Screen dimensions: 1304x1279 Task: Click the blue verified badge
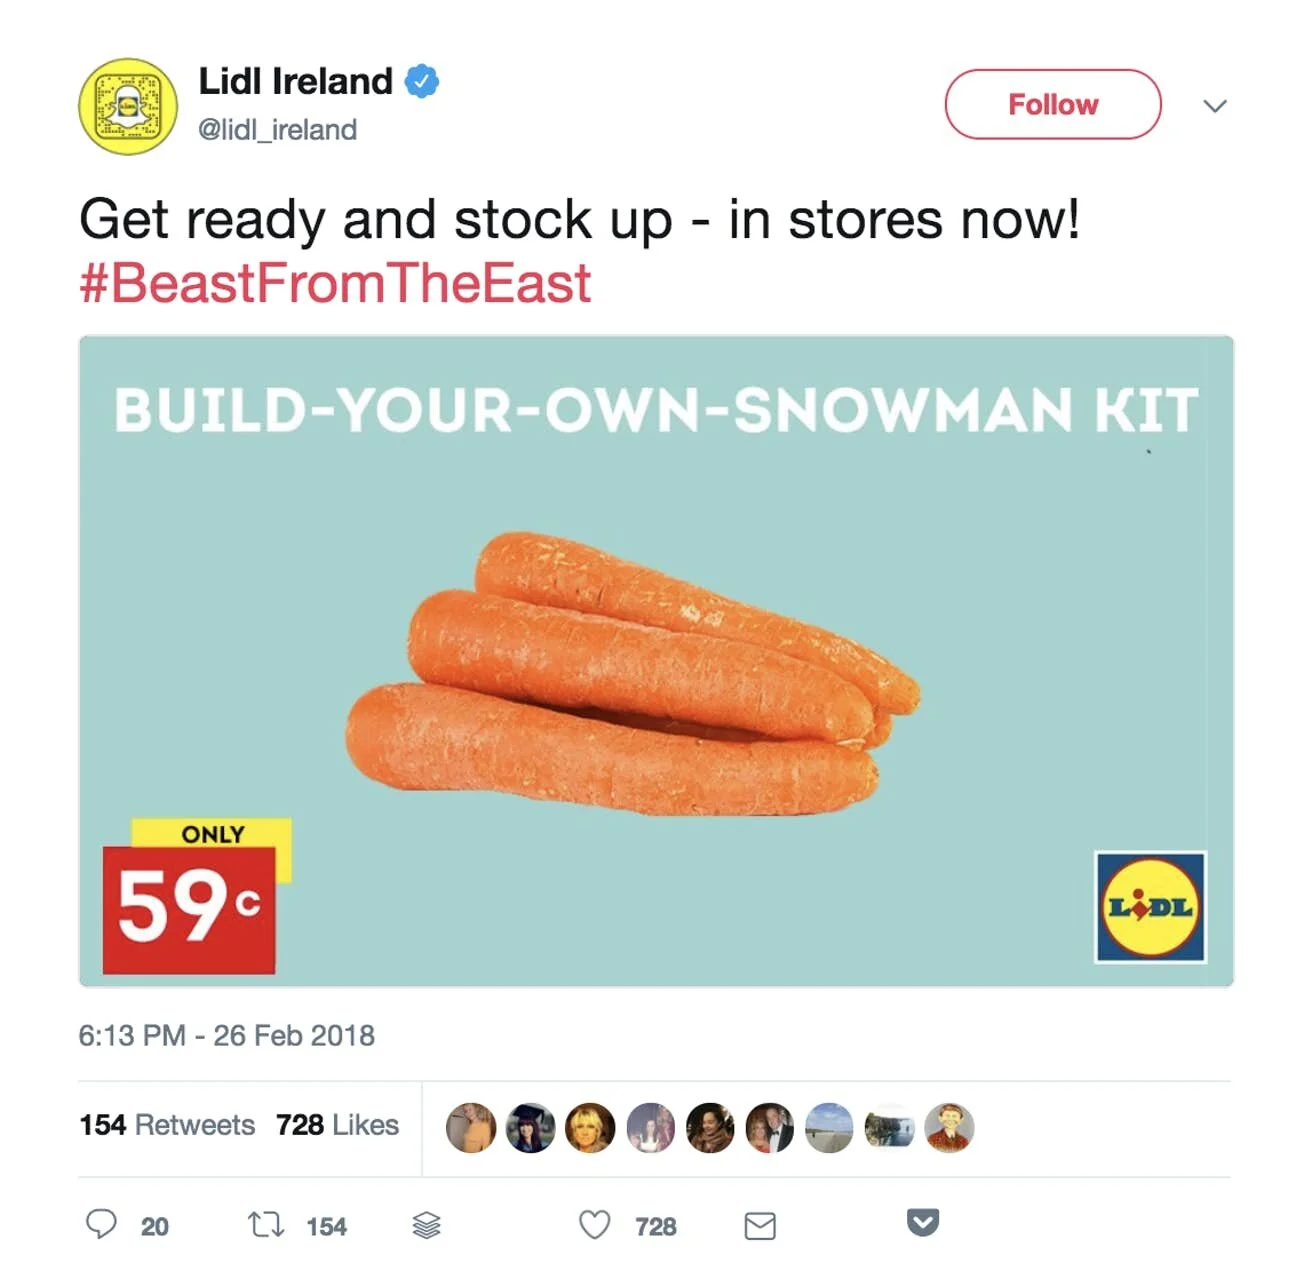tap(422, 81)
